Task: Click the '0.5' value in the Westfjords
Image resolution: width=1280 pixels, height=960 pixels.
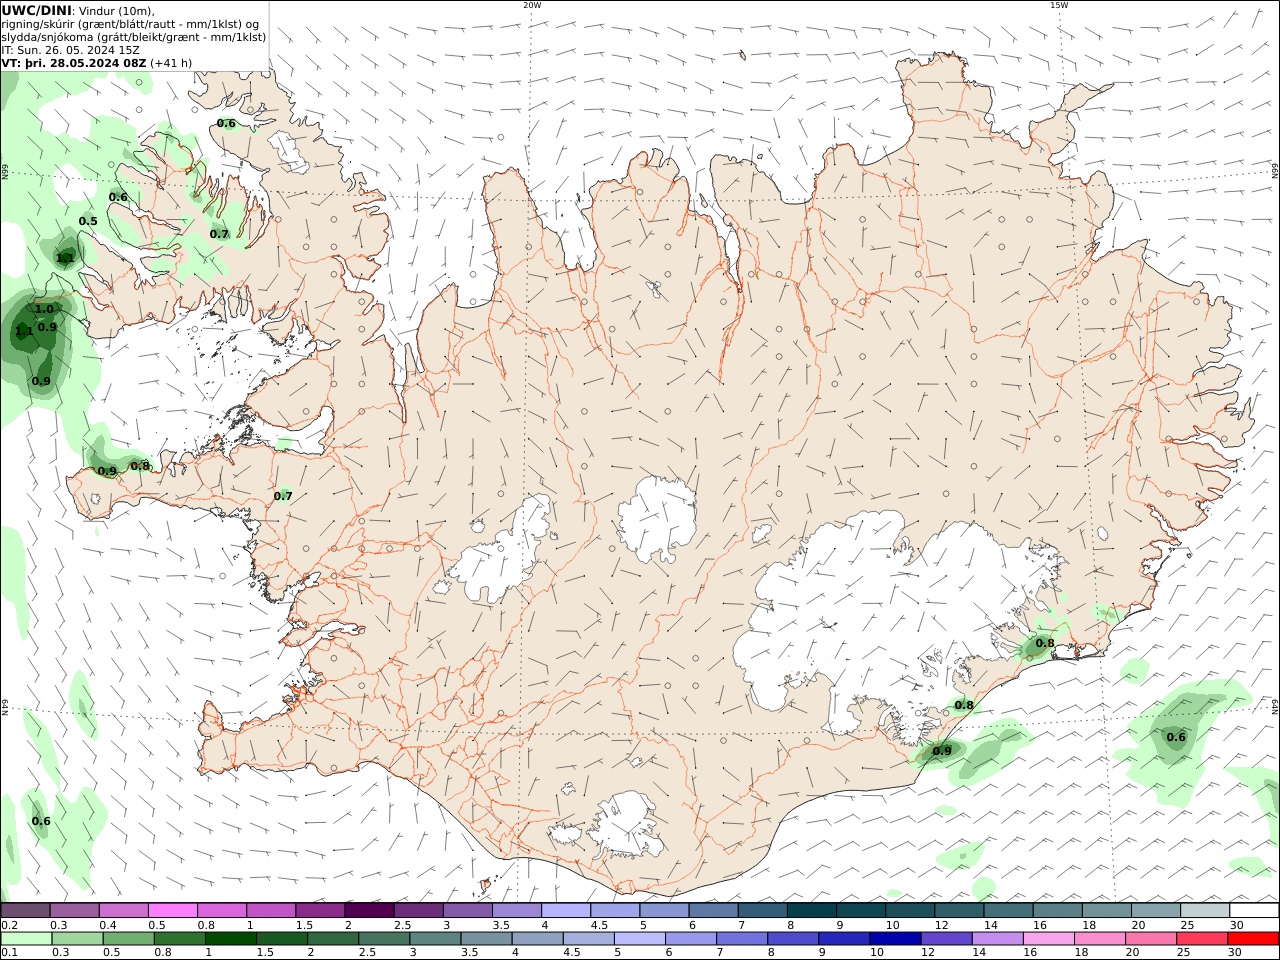Action: pos(88,221)
